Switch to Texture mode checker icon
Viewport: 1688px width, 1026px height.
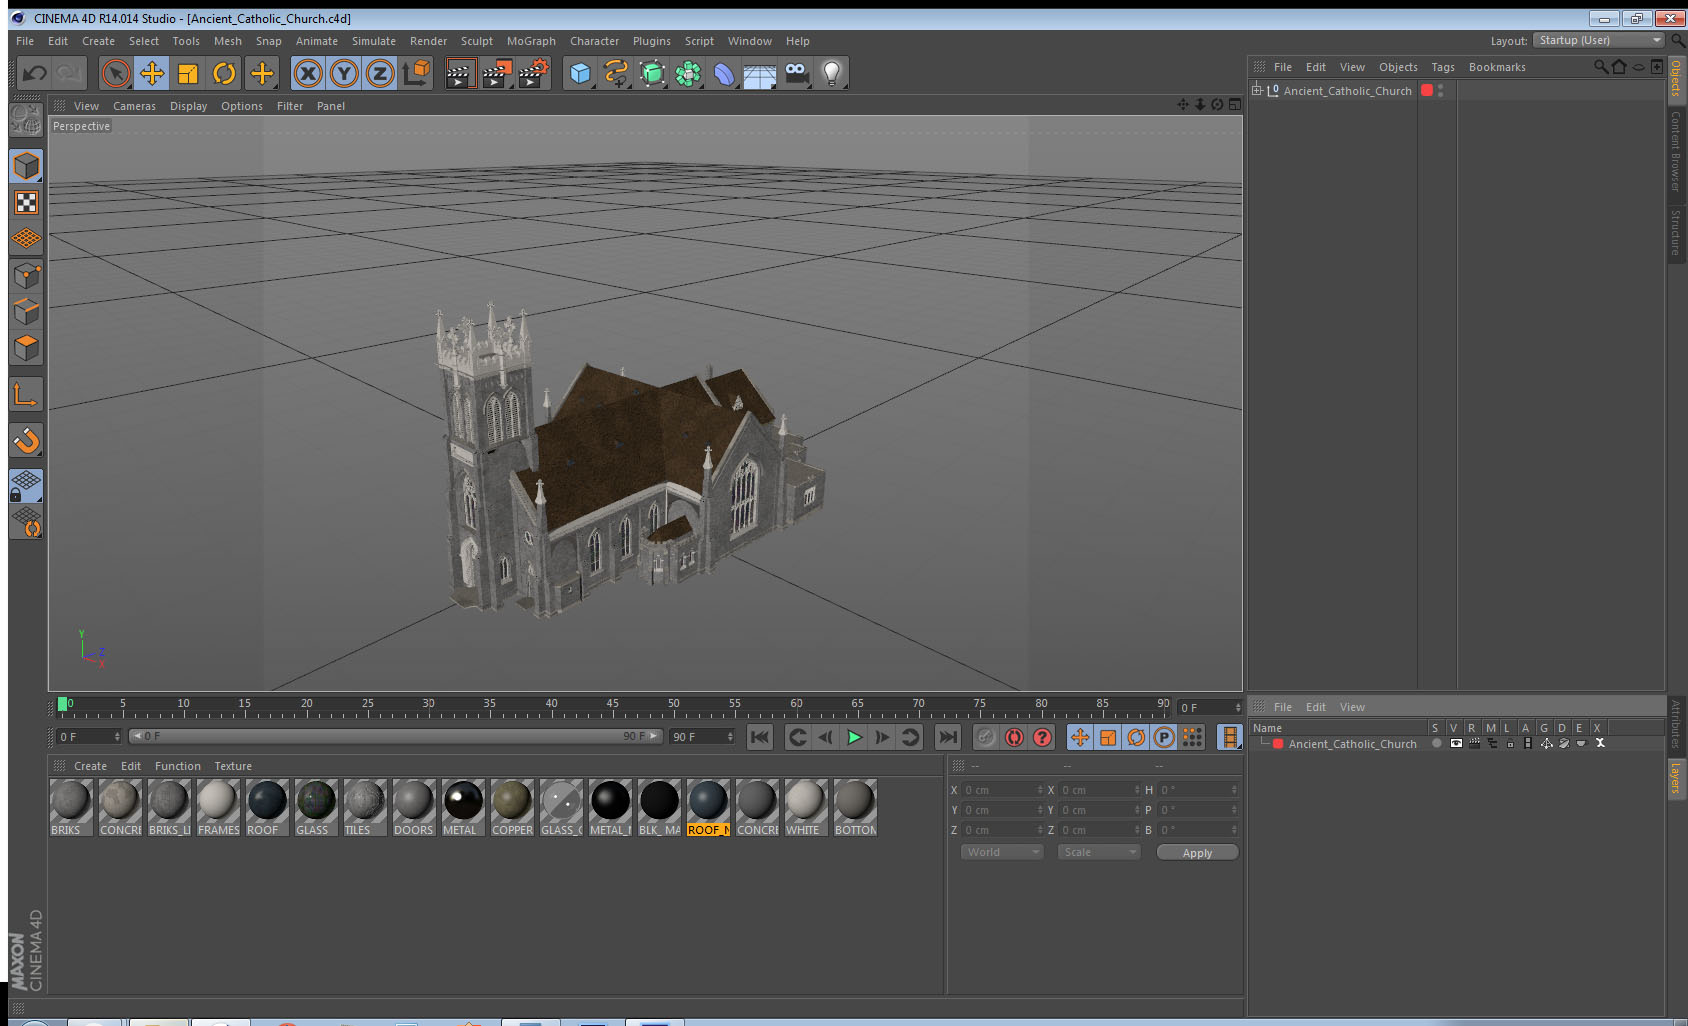point(26,203)
